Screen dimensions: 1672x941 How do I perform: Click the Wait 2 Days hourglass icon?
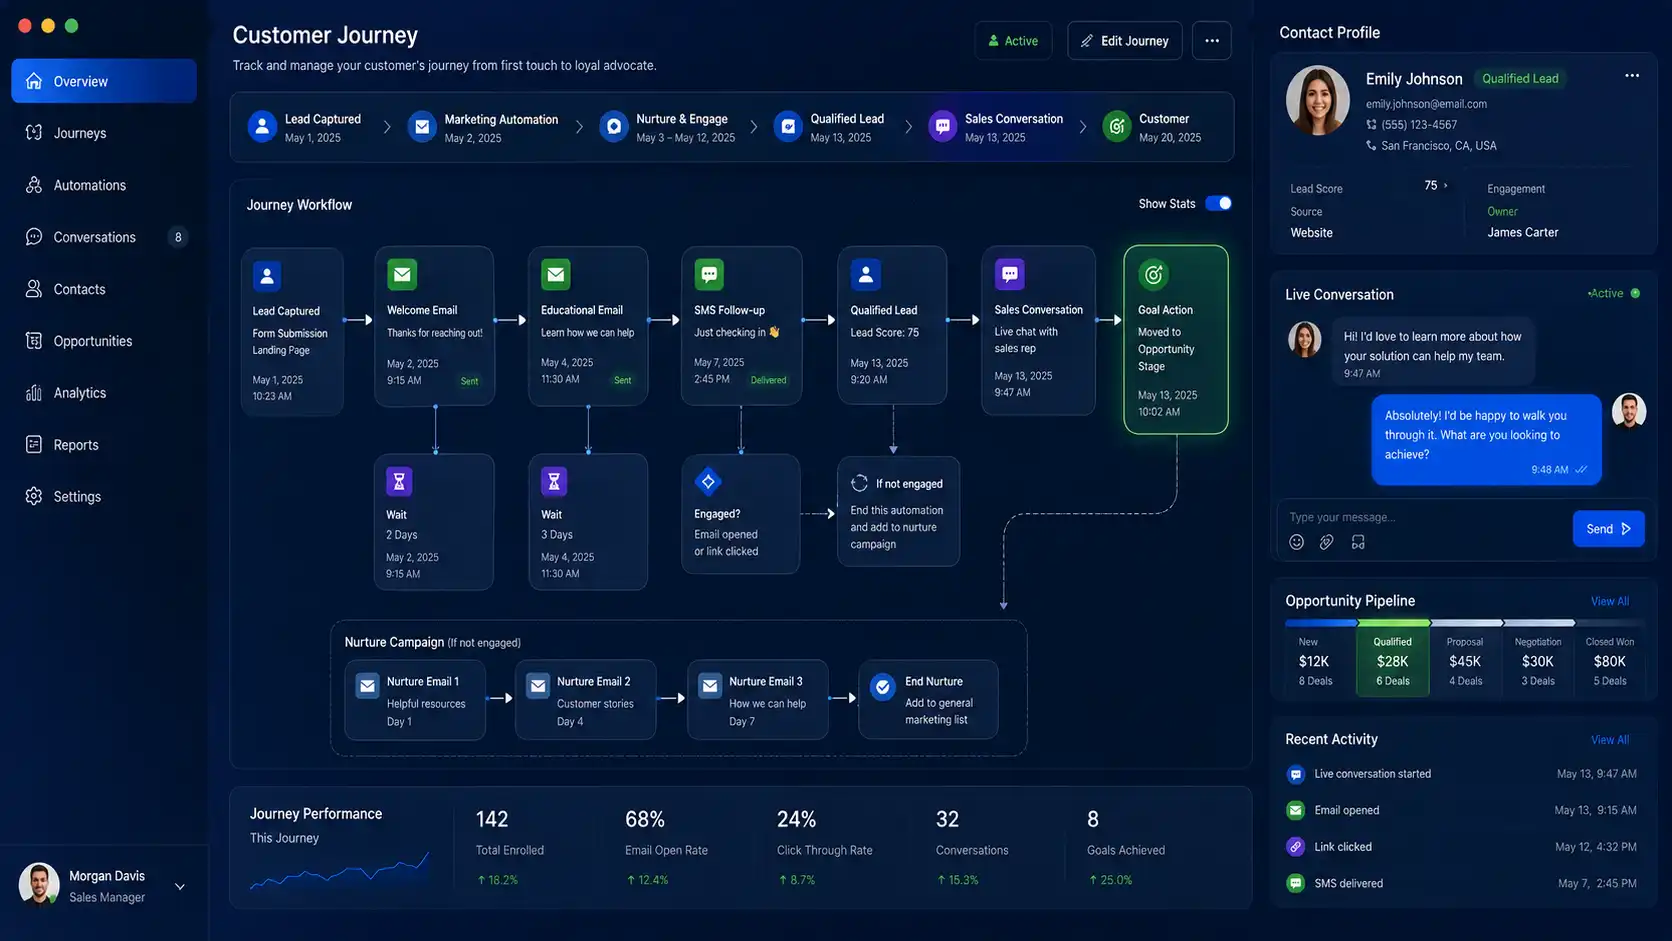(399, 482)
